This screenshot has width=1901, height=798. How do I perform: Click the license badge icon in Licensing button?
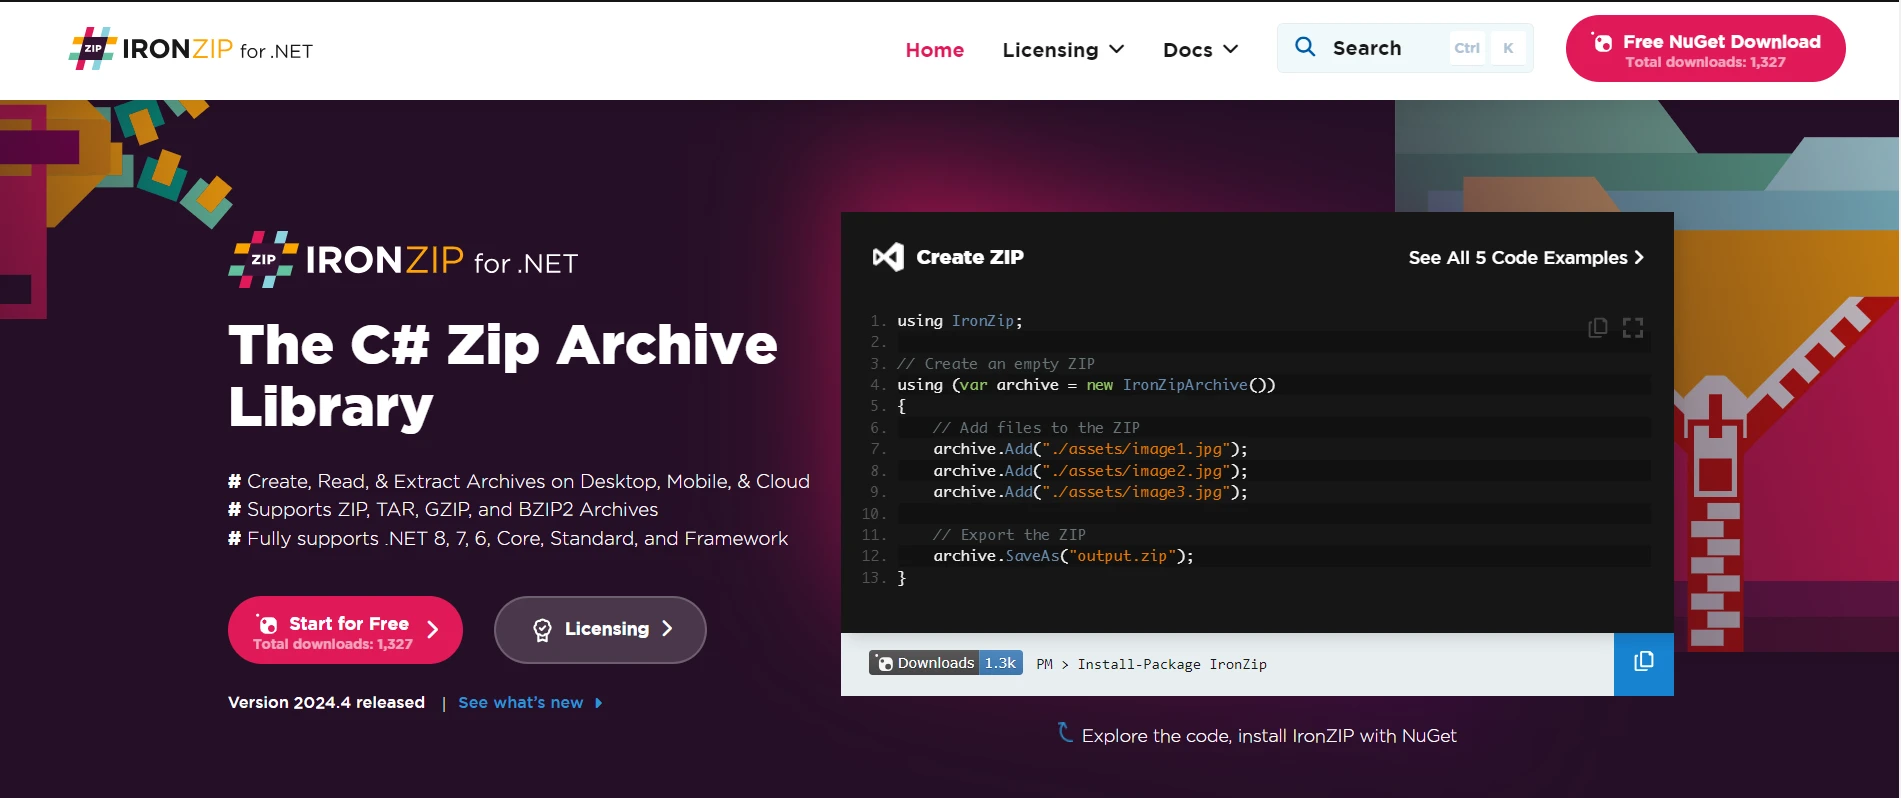(542, 630)
